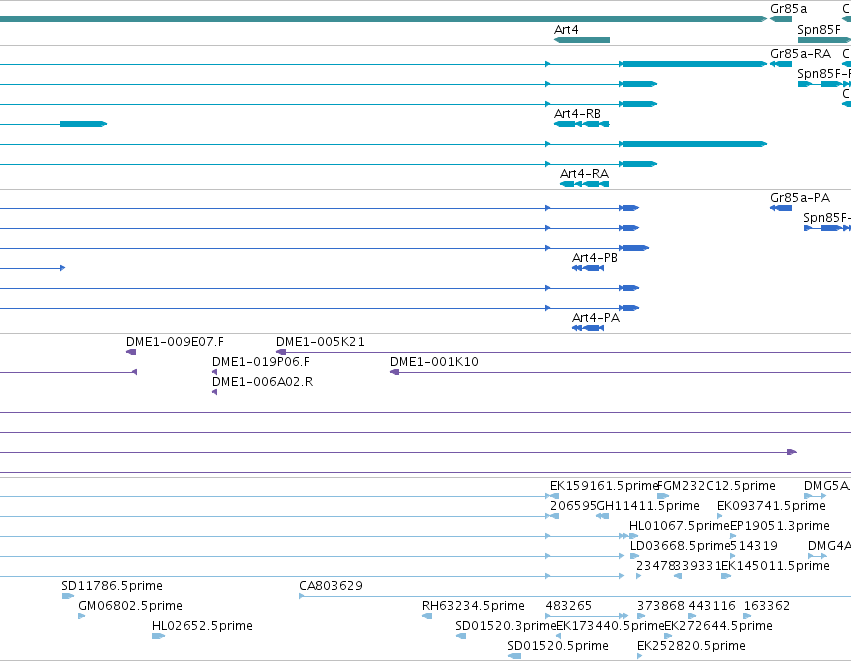Click the LD03668.5prime EST label
Screen dimensions: 851x661
click(680, 546)
